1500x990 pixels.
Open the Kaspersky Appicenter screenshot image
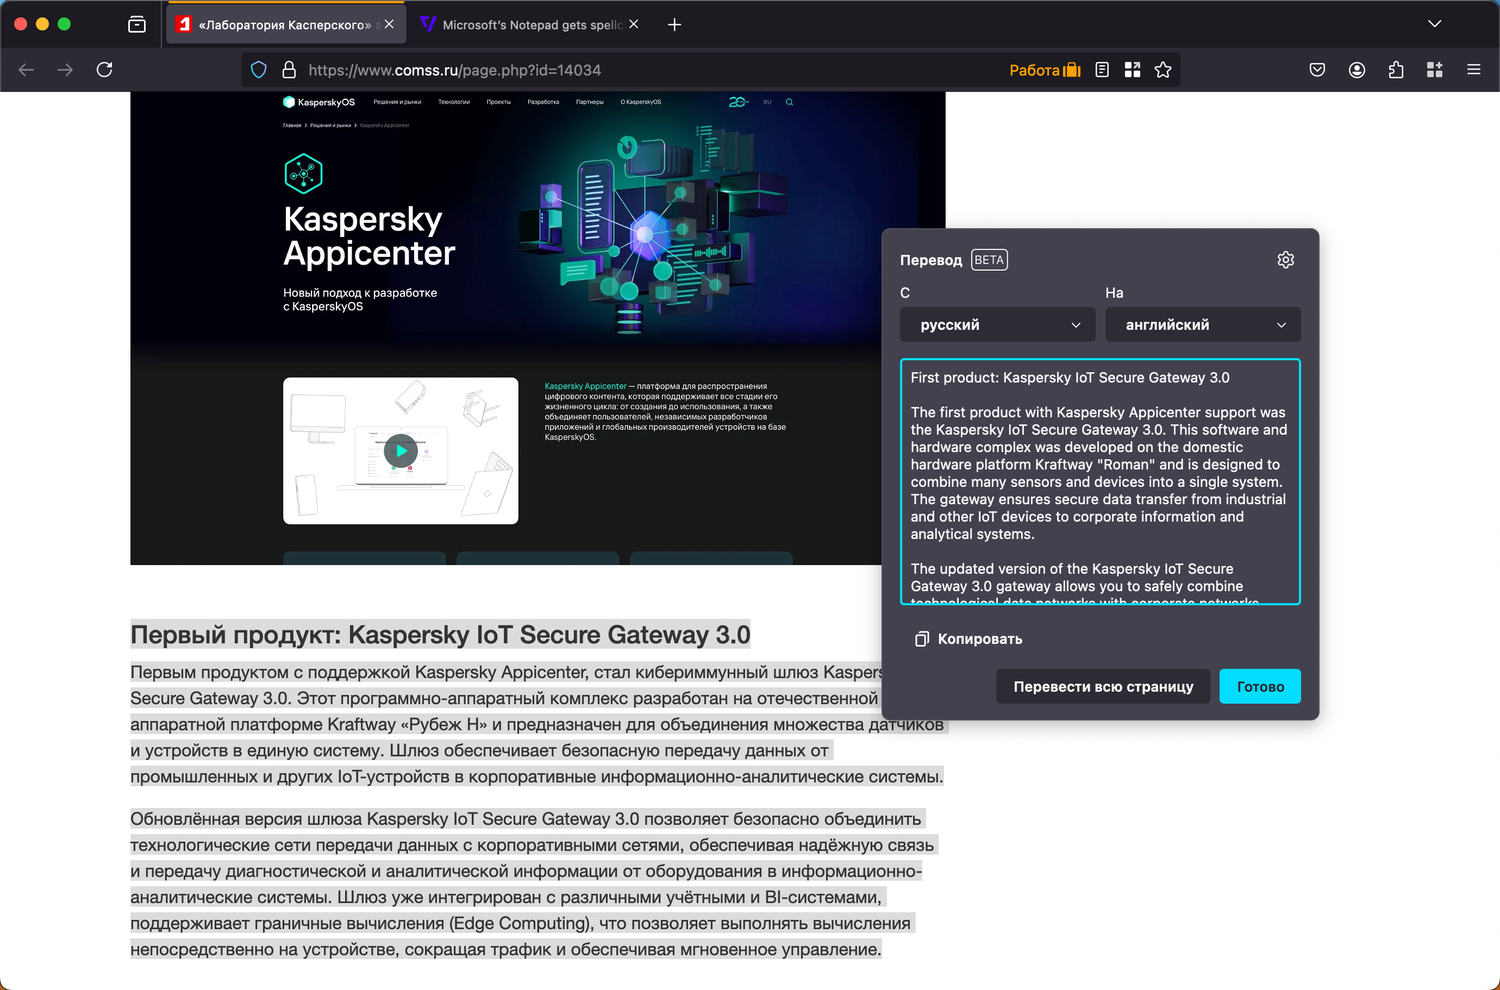coord(538,328)
